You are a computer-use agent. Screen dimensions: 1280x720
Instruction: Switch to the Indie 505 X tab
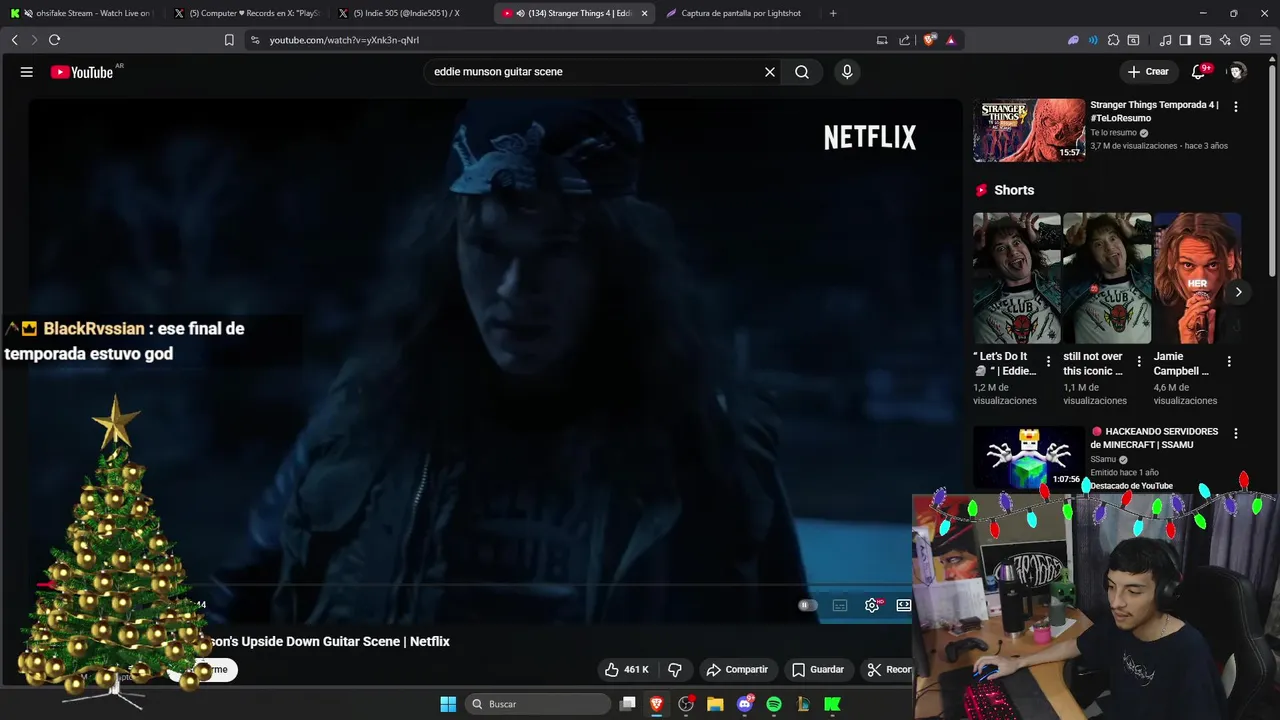click(410, 13)
